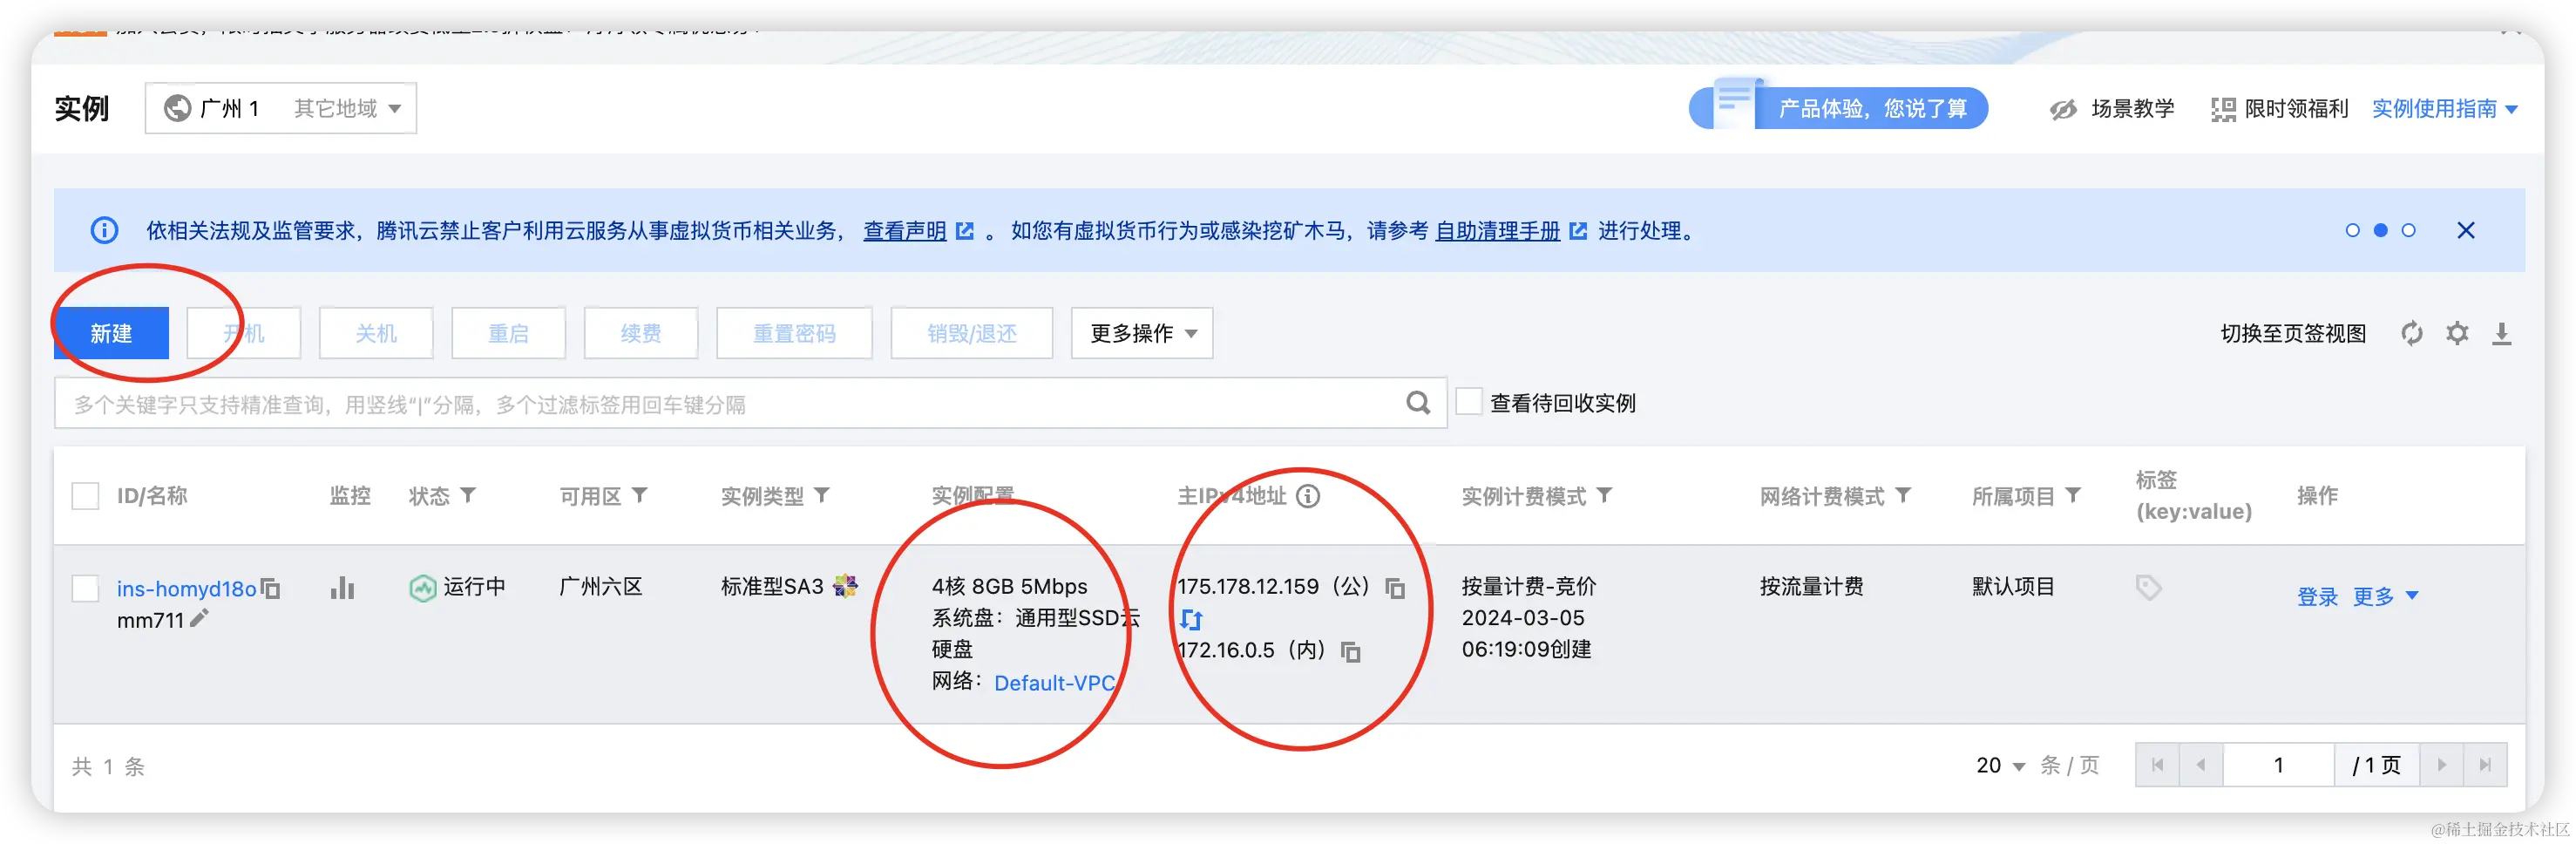Screen dimensions: 2576x844
Task: Go to first page arrow
Action: coord(2157,765)
